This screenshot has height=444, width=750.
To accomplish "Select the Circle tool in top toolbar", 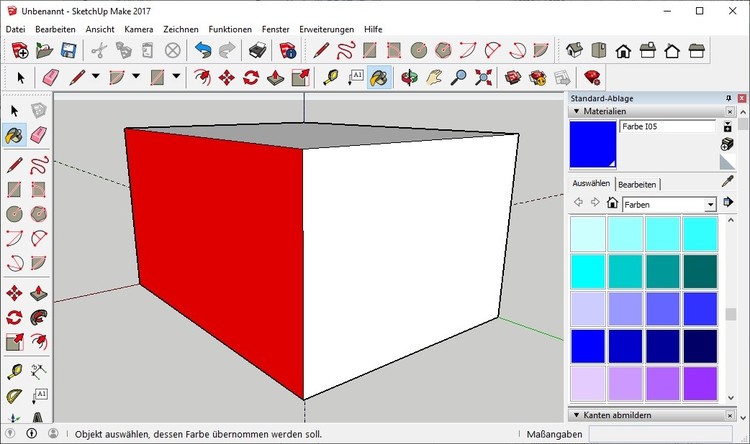I will 419,50.
